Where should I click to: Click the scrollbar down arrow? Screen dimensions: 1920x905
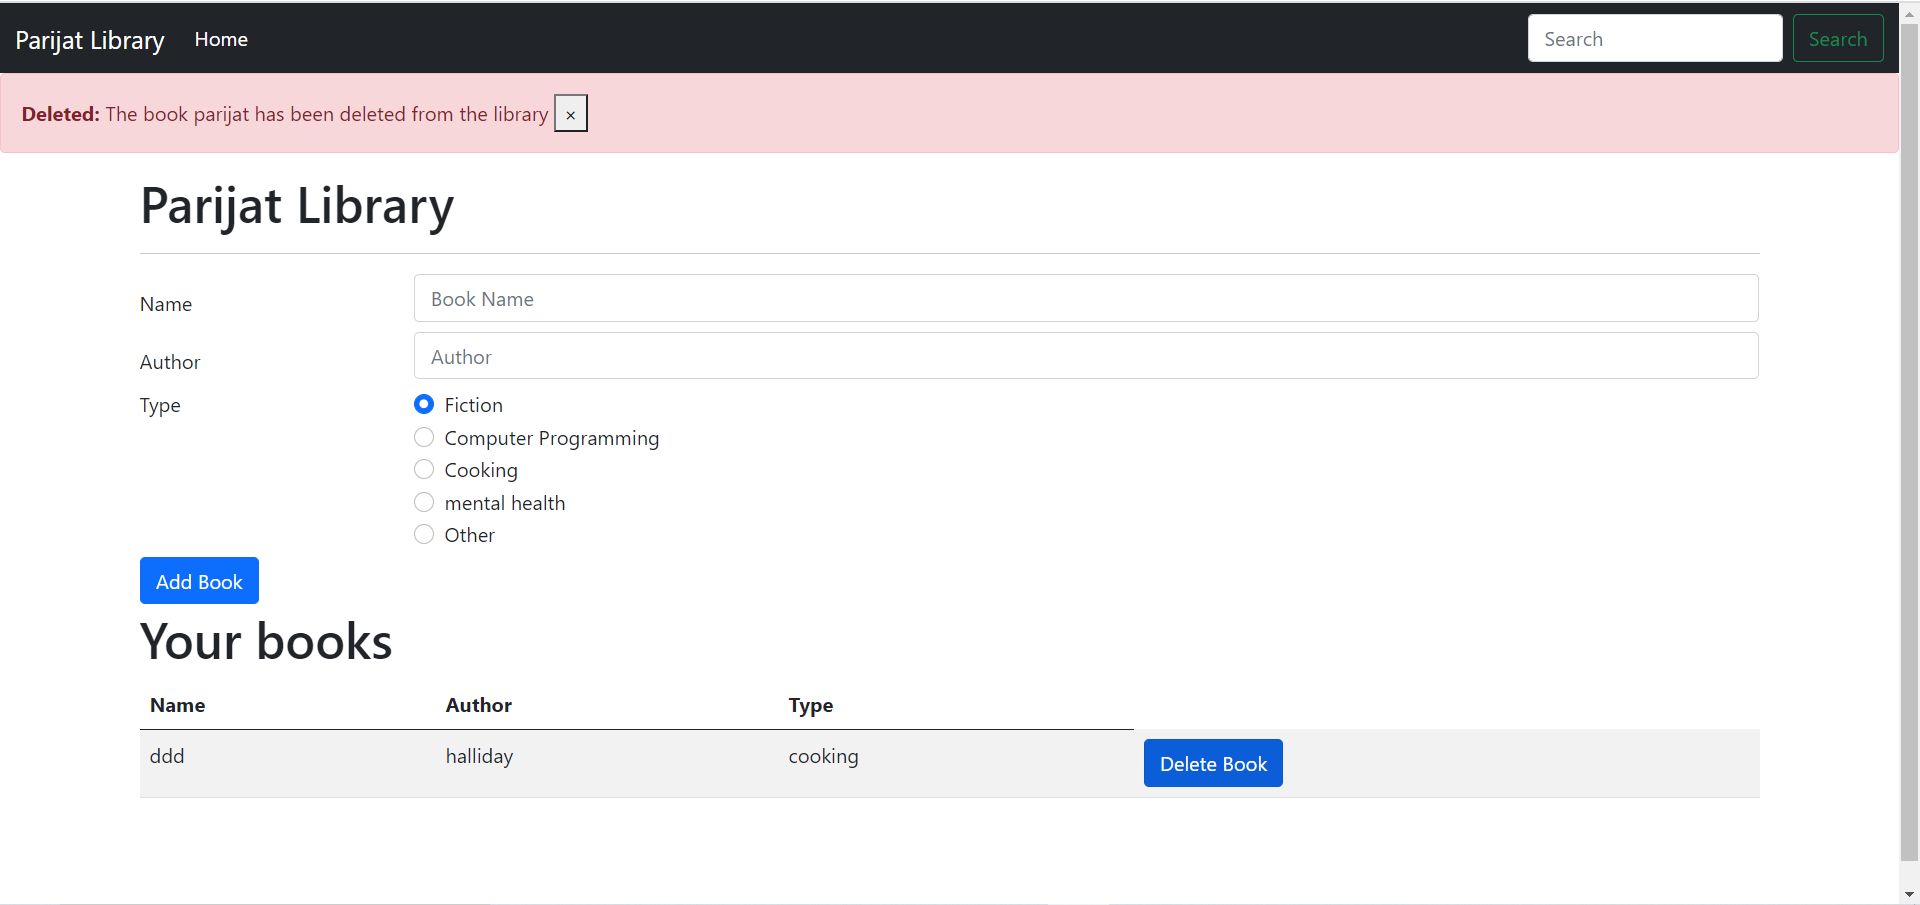(1908, 894)
